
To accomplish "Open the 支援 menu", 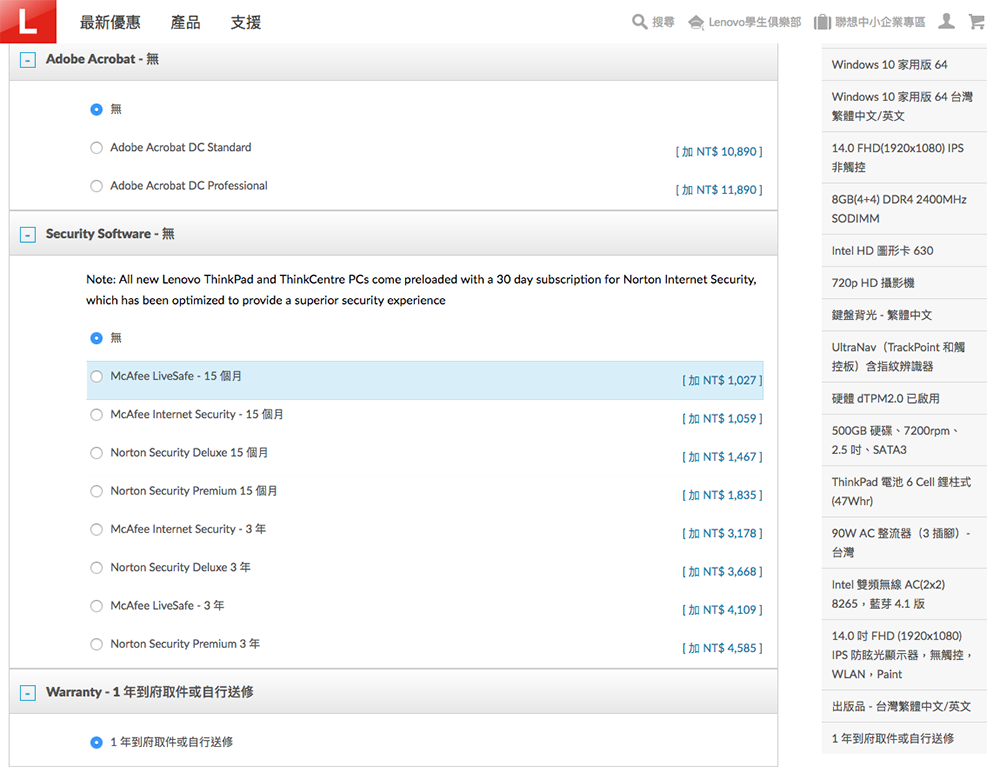I will [x=245, y=22].
